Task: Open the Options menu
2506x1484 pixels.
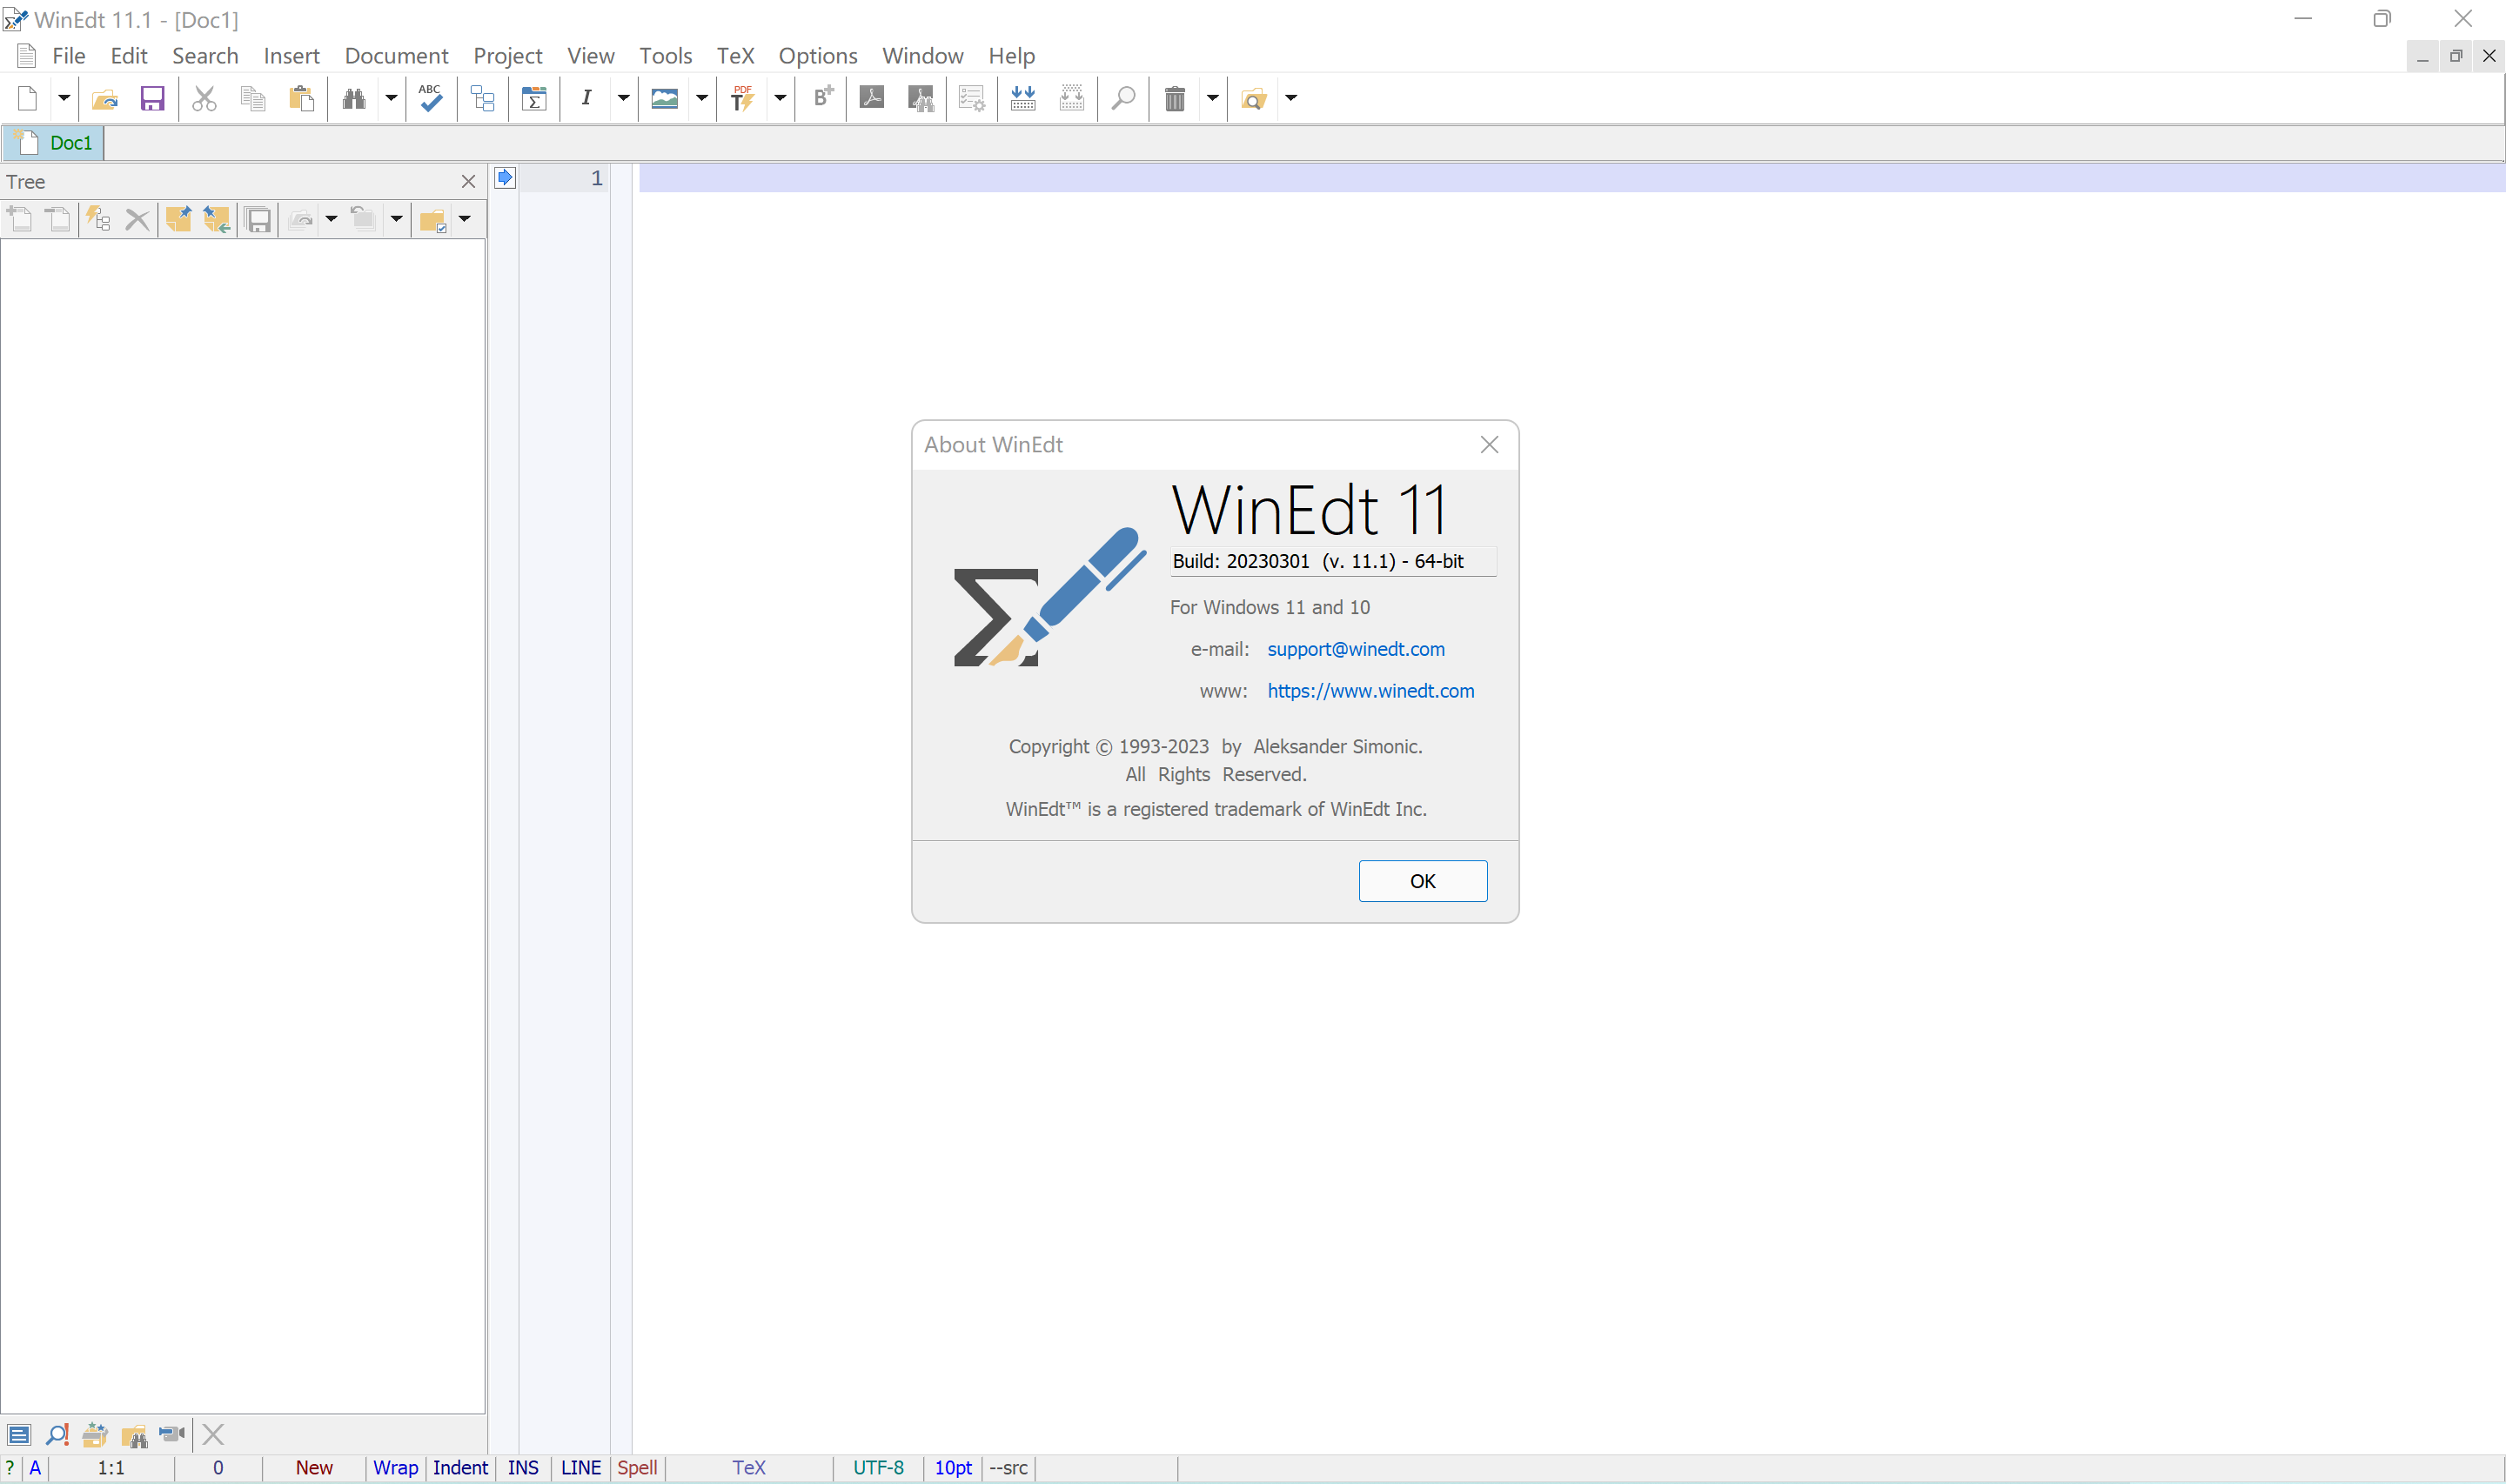Action: click(817, 56)
